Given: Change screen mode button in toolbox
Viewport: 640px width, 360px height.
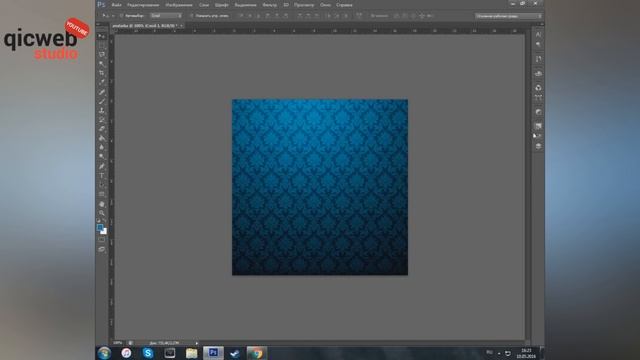Looking at the screenshot, I should 101,249.
